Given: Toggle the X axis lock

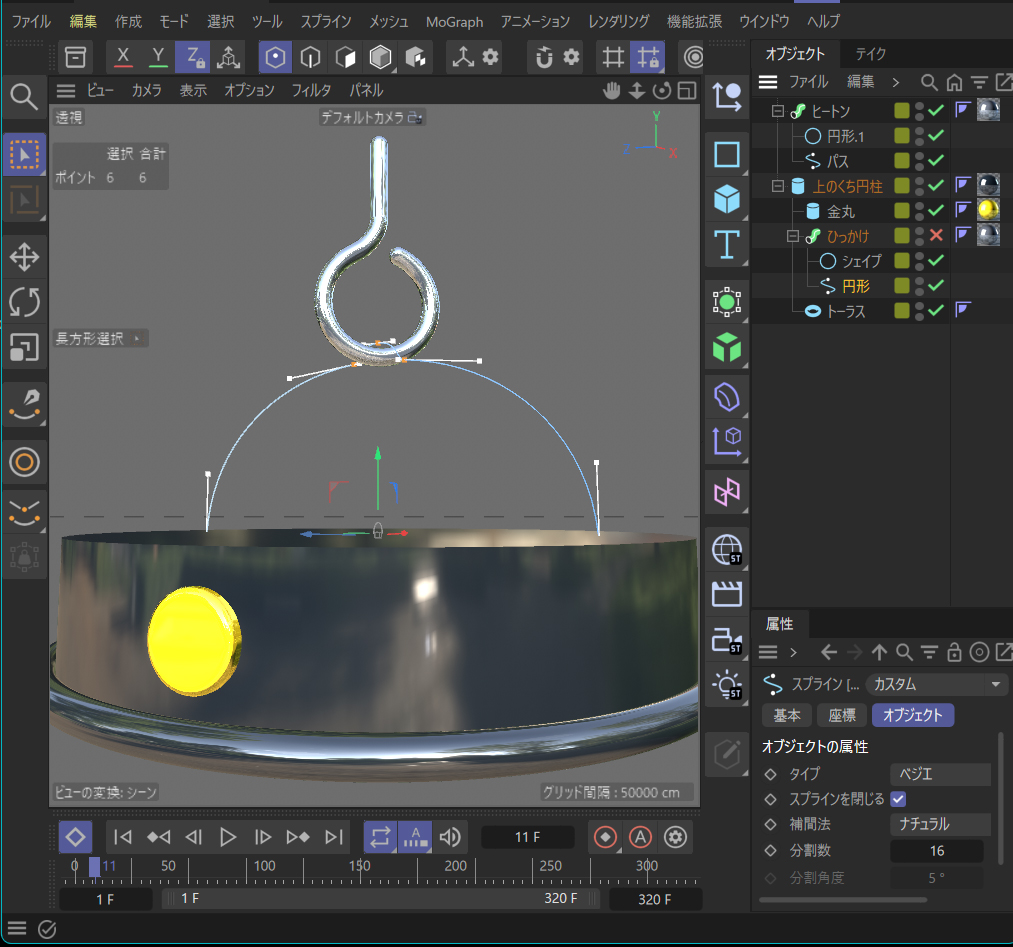Looking at the screenshot, I should coord(123,57).
